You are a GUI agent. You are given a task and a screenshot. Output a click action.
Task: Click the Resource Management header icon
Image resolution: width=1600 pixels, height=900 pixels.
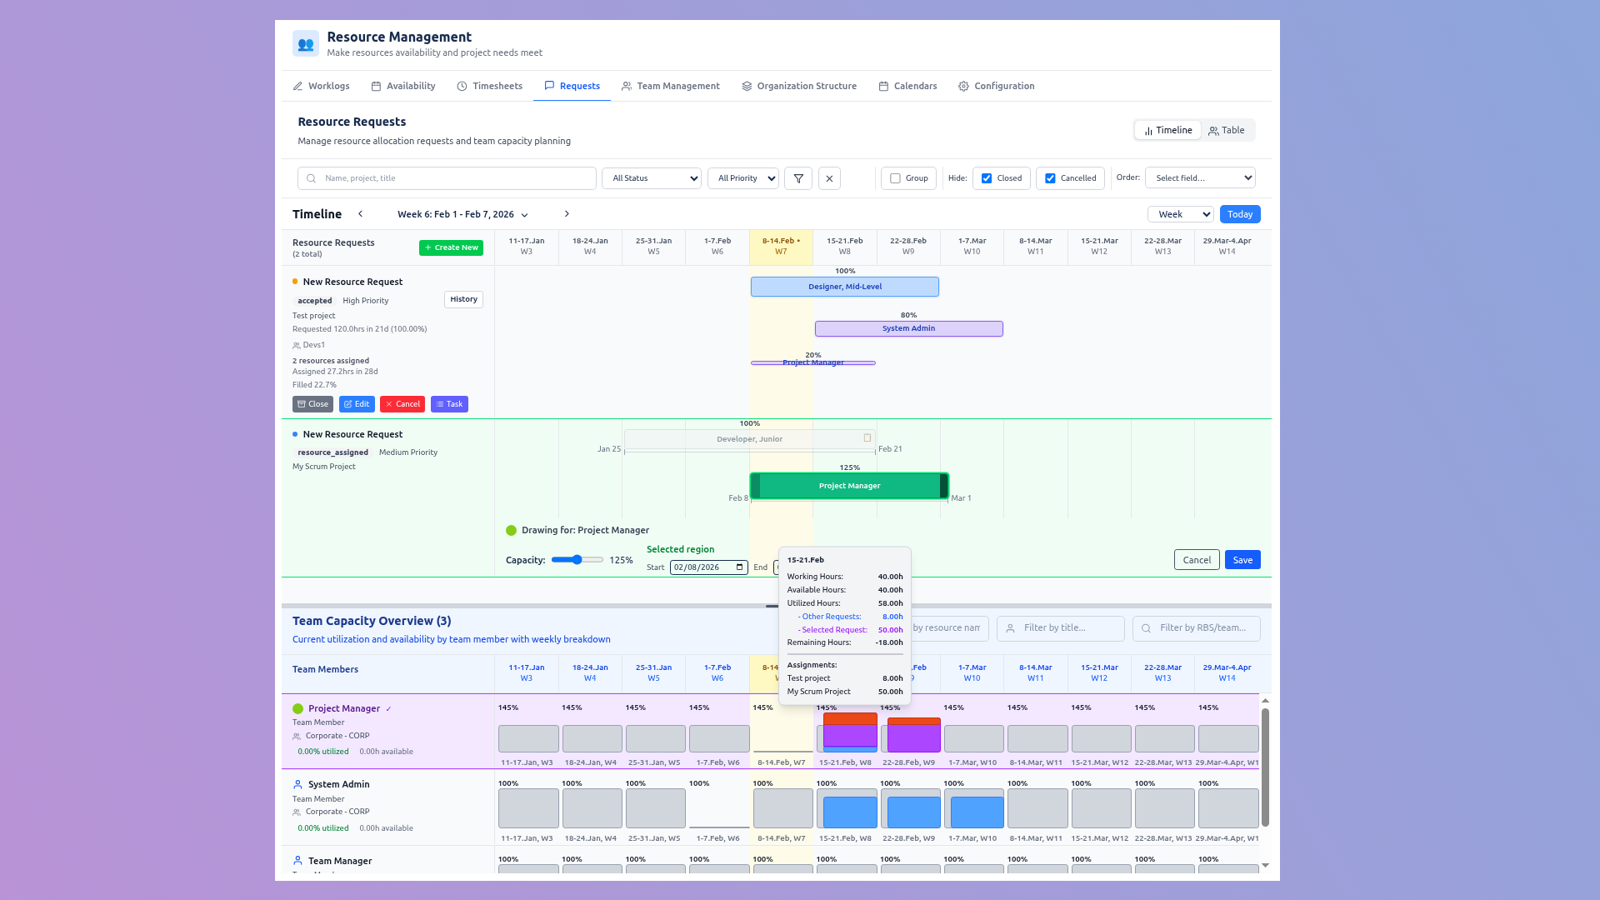coord(305,43)
